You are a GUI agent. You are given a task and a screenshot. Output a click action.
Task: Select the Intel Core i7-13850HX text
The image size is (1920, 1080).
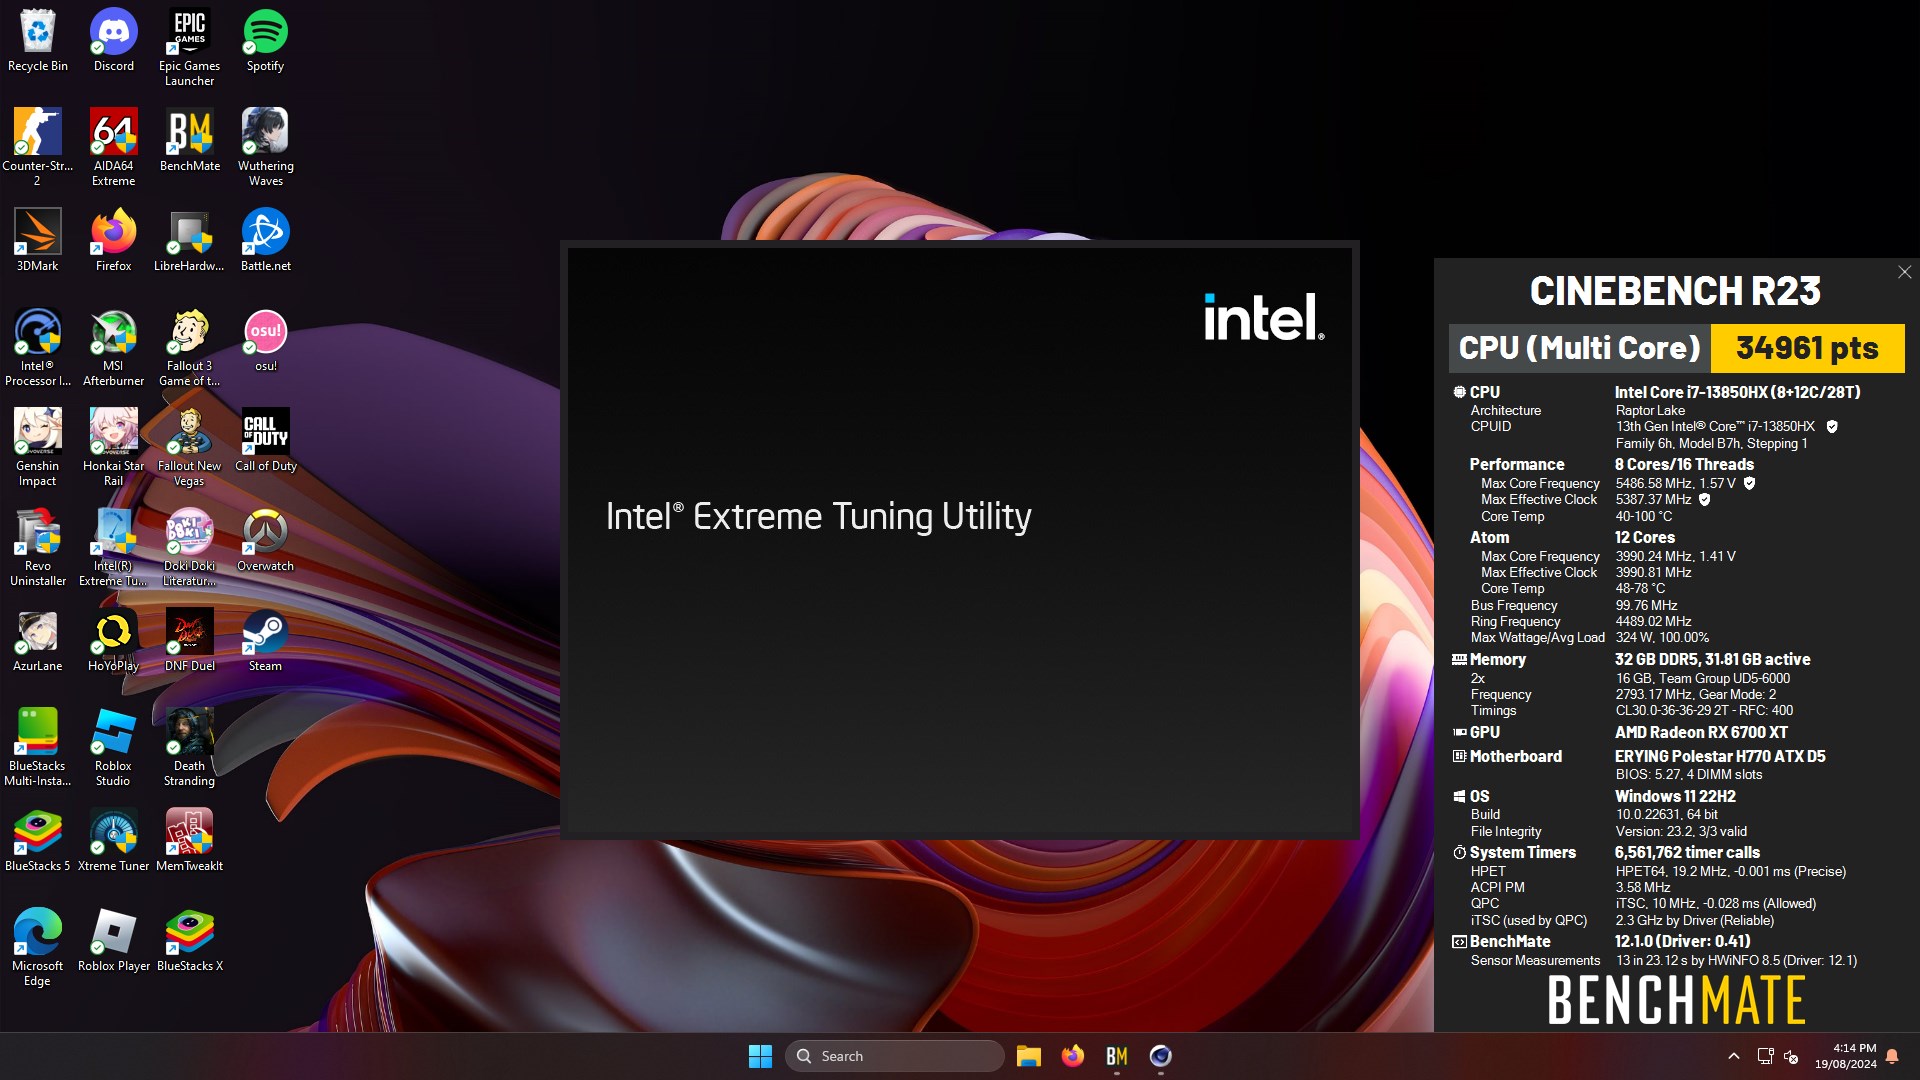(1737, 392)
